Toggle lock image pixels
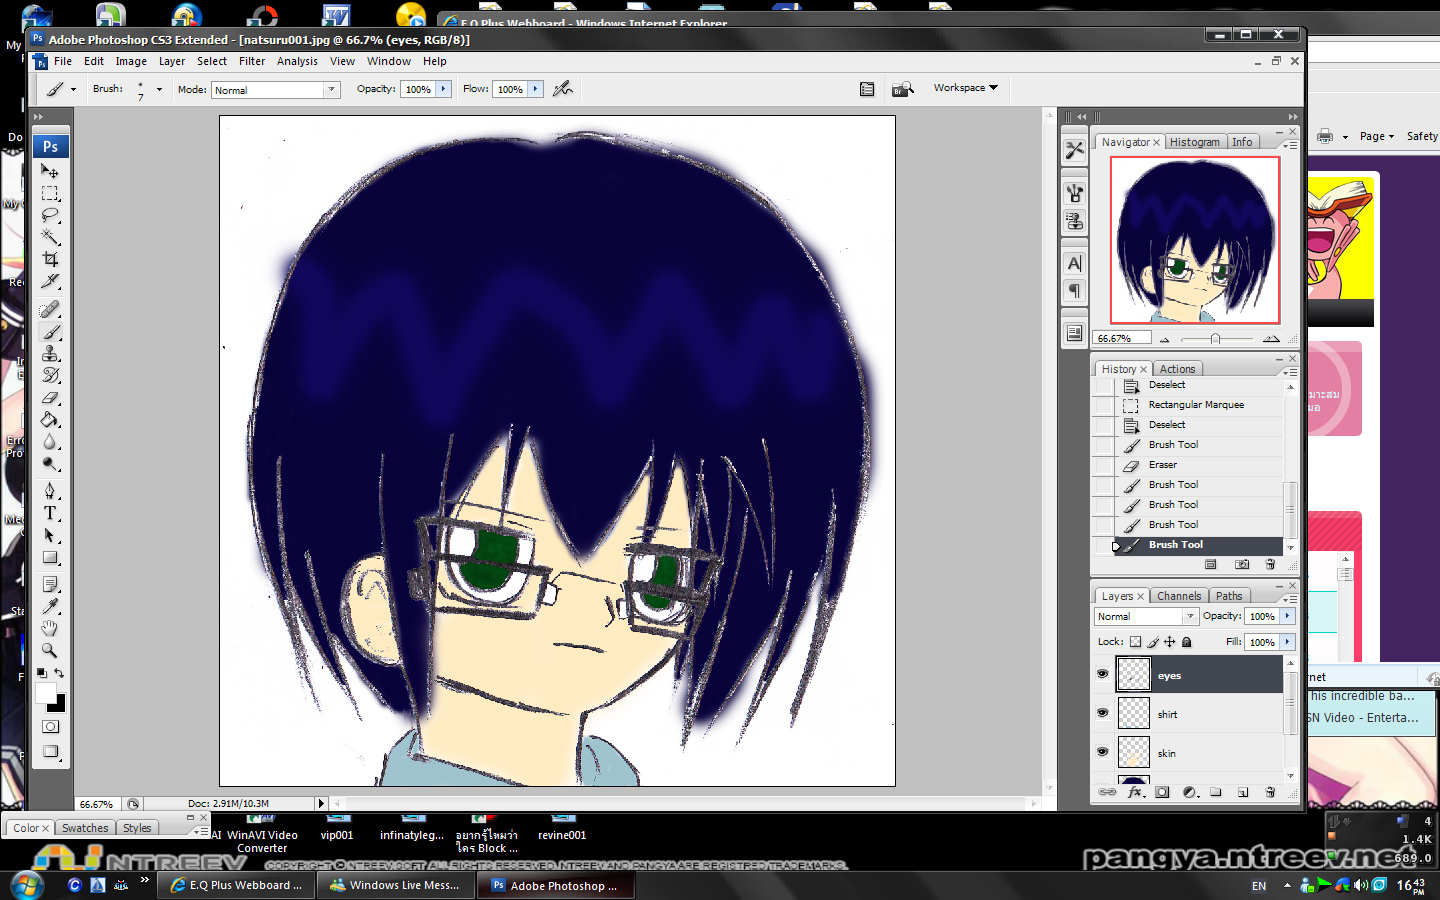The height and width of the screenshot is (900, 1440). 1152,642
